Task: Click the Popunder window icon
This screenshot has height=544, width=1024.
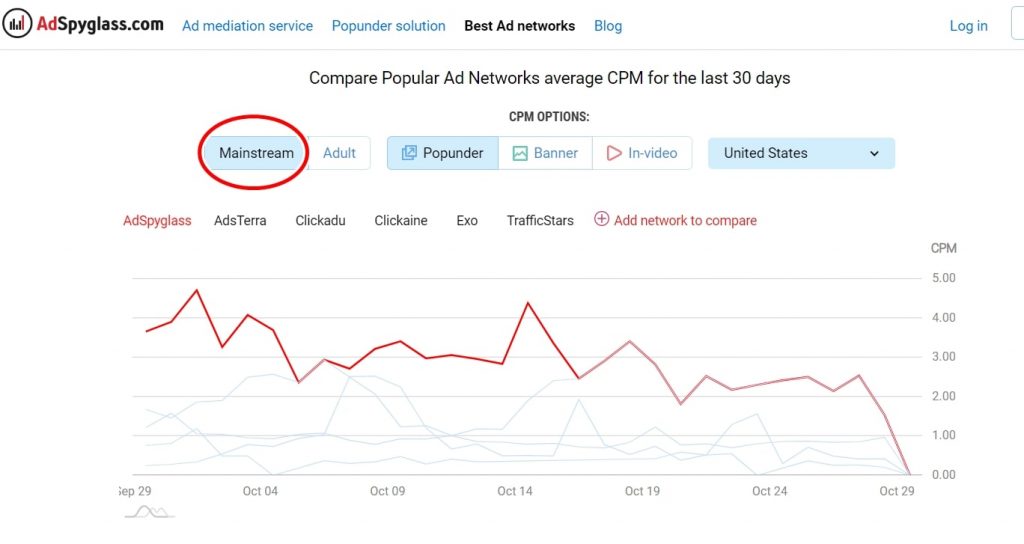Action: tap(409, 153)
